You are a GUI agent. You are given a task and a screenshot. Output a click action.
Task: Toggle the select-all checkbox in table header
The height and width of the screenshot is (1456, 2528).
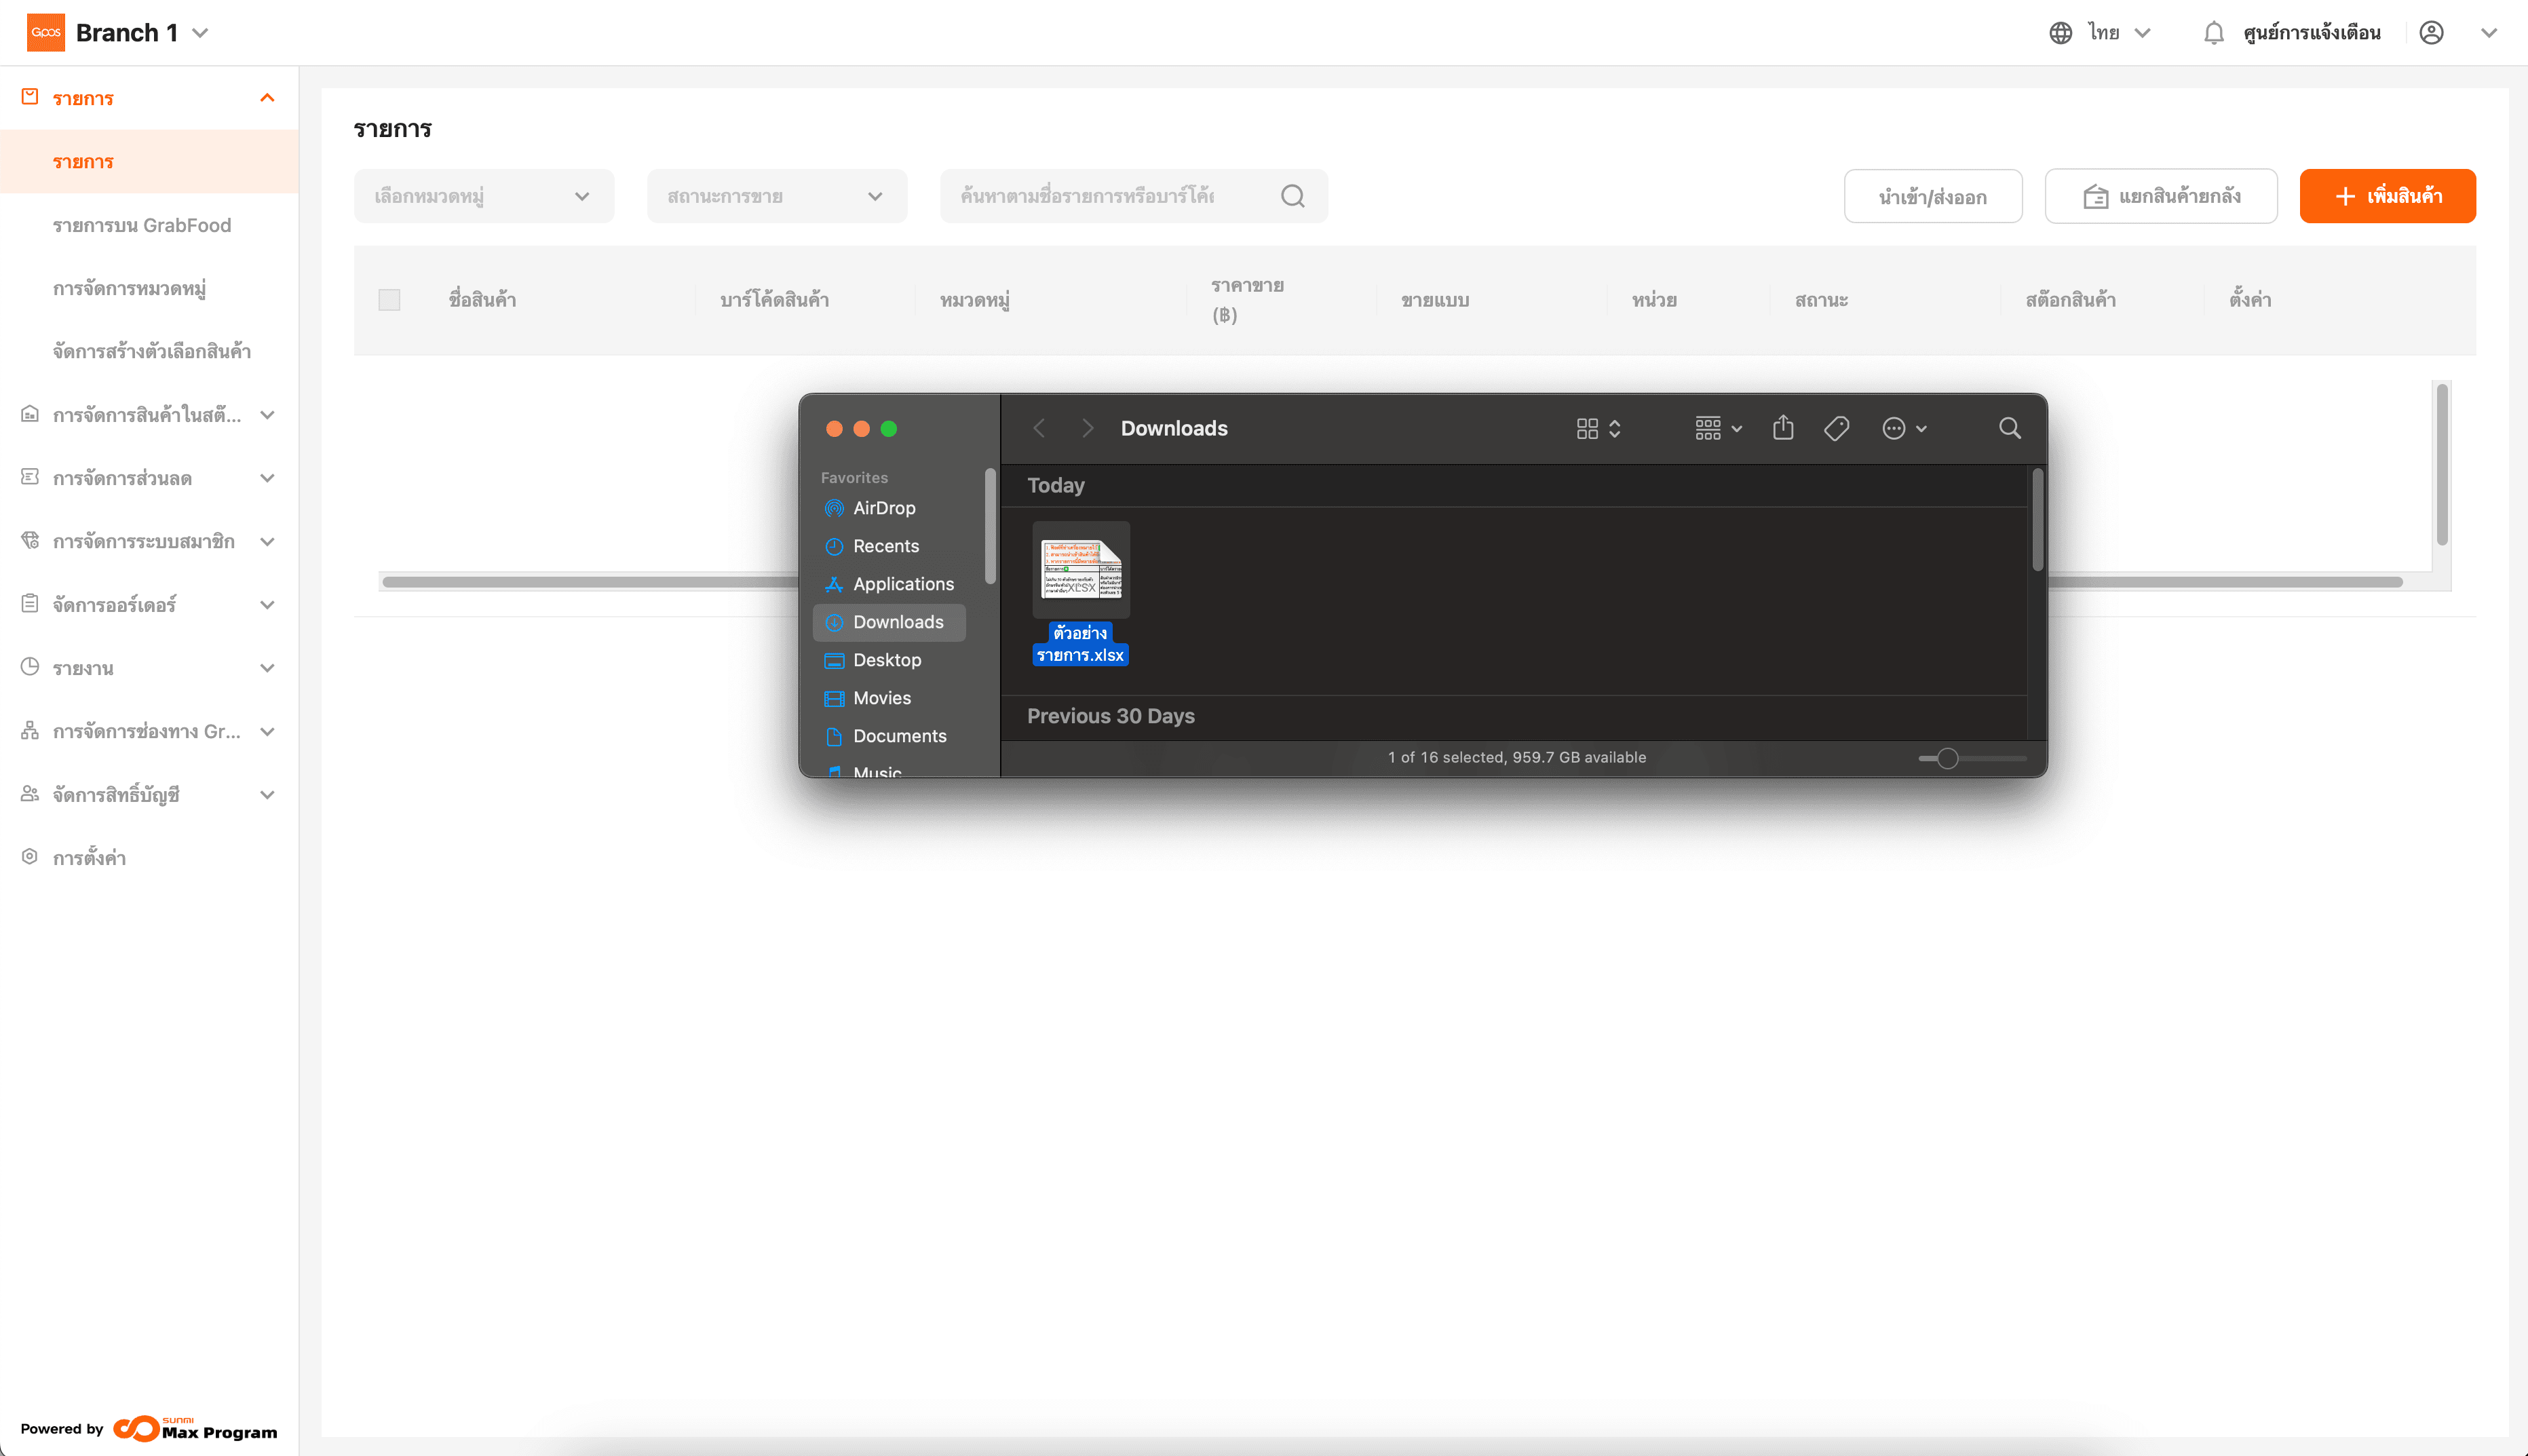[389, 300]
